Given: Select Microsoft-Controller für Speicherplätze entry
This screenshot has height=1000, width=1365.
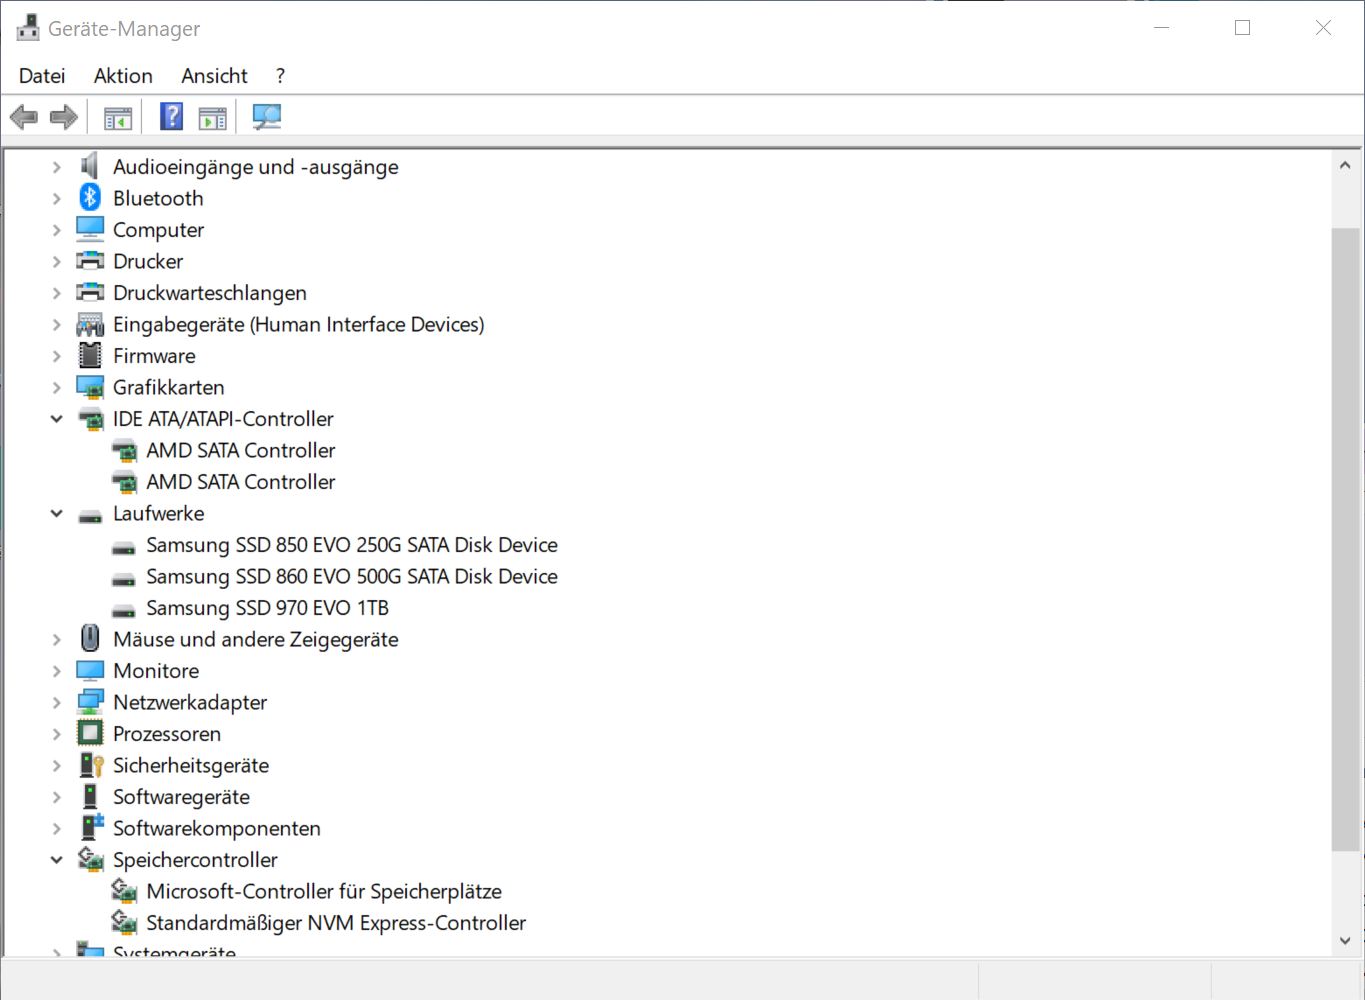Looking at the screenshot, I should tap(324, 891).
